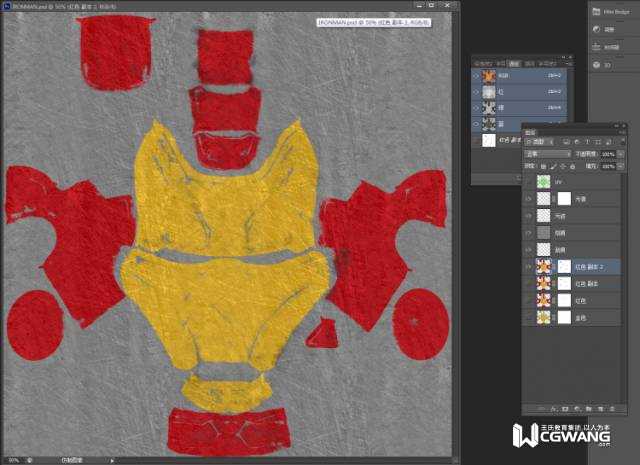Select the 红色 副本 layer
This screenshot has height=465, width=640.
point(572,284)
